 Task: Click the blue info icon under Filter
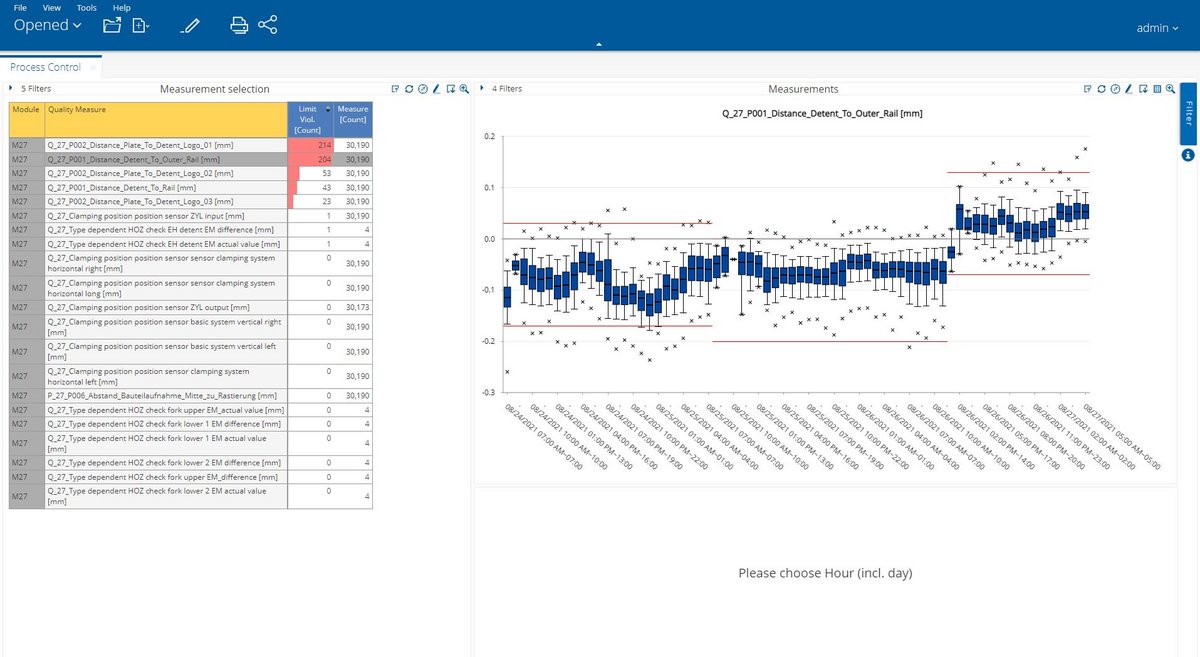point(1188,155)
